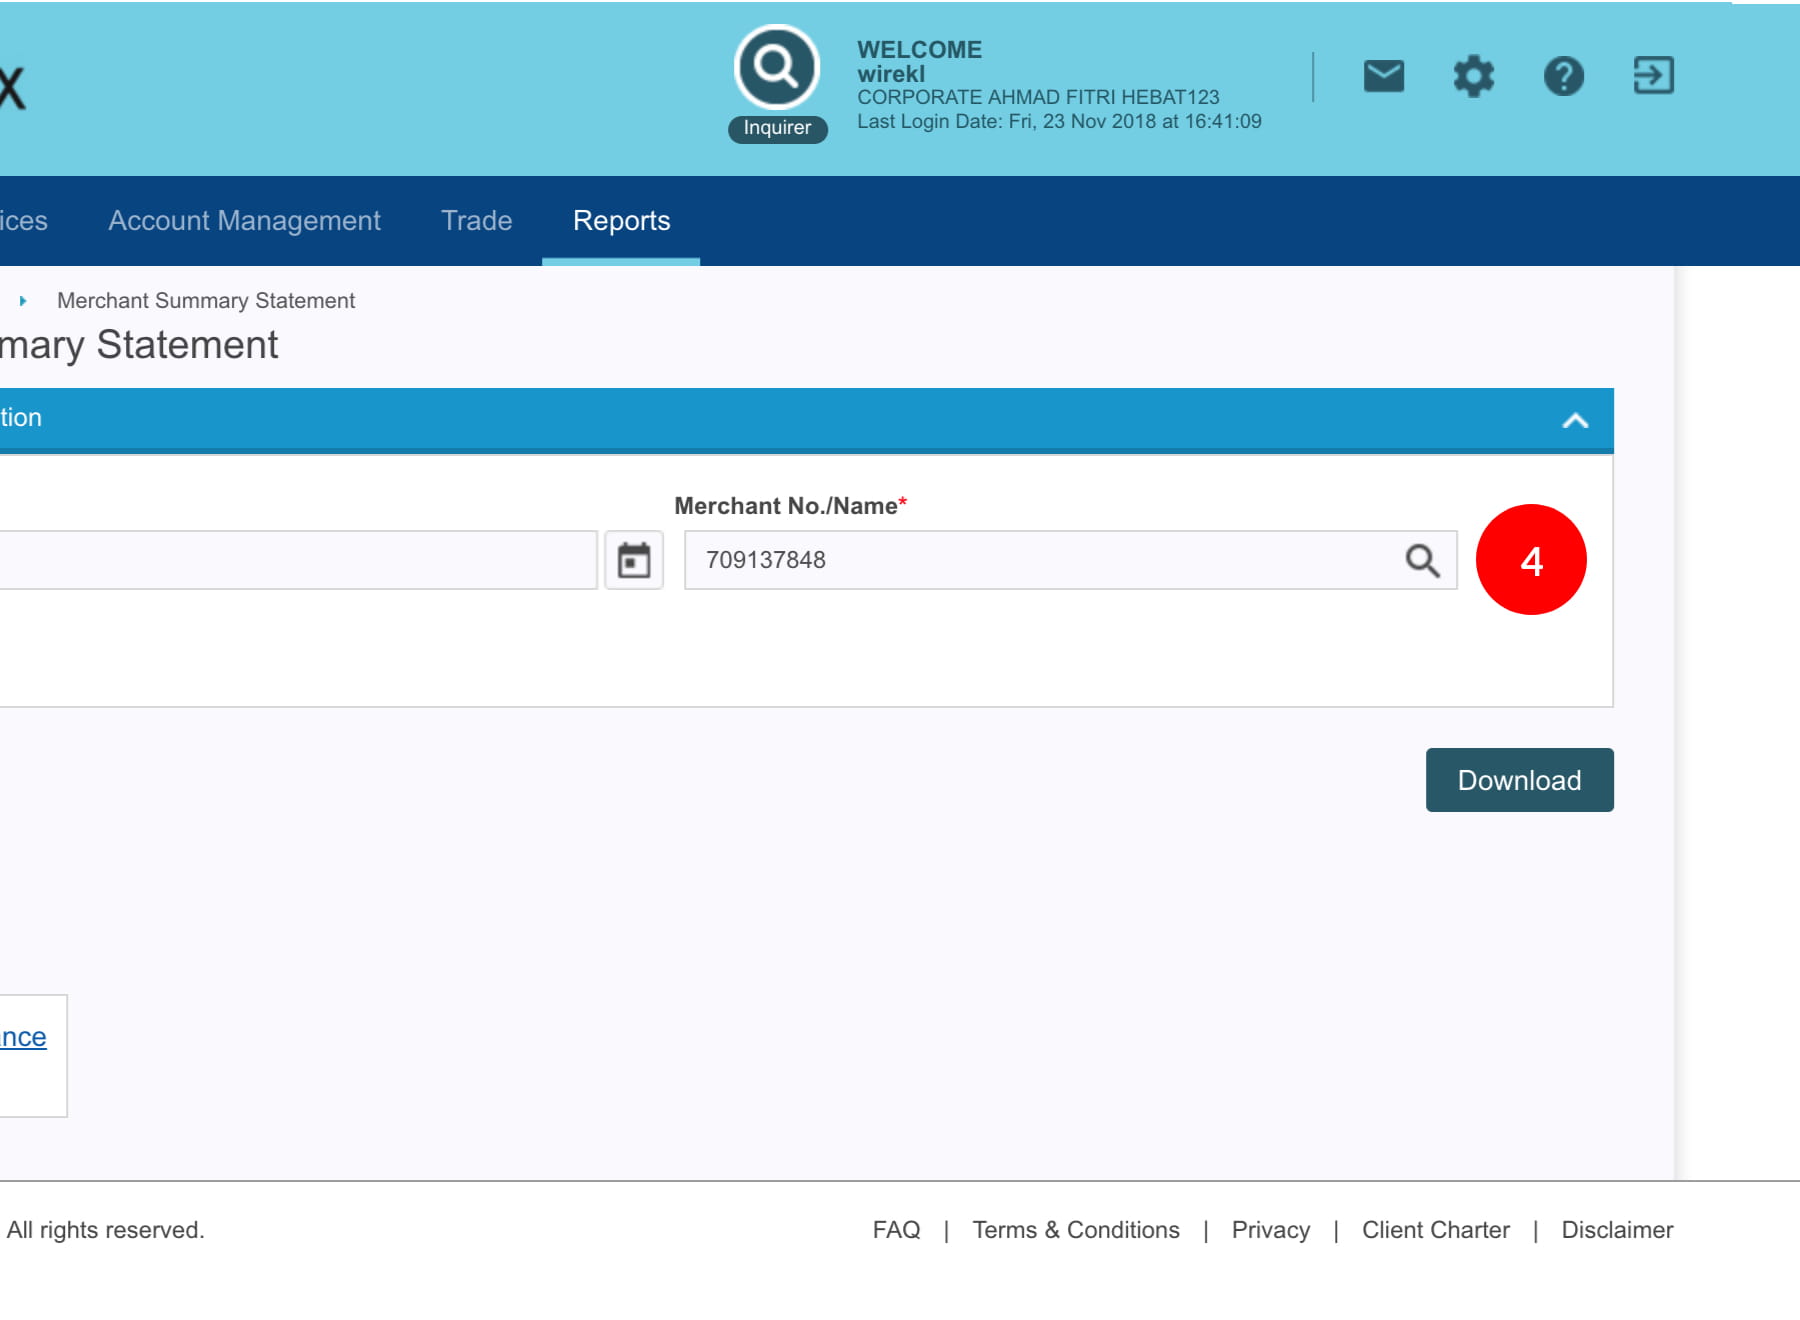Image resolution: width=1800 pixels, height=1320 pixels.
Task: Open settings via the gear icon
Action: 1473,76
